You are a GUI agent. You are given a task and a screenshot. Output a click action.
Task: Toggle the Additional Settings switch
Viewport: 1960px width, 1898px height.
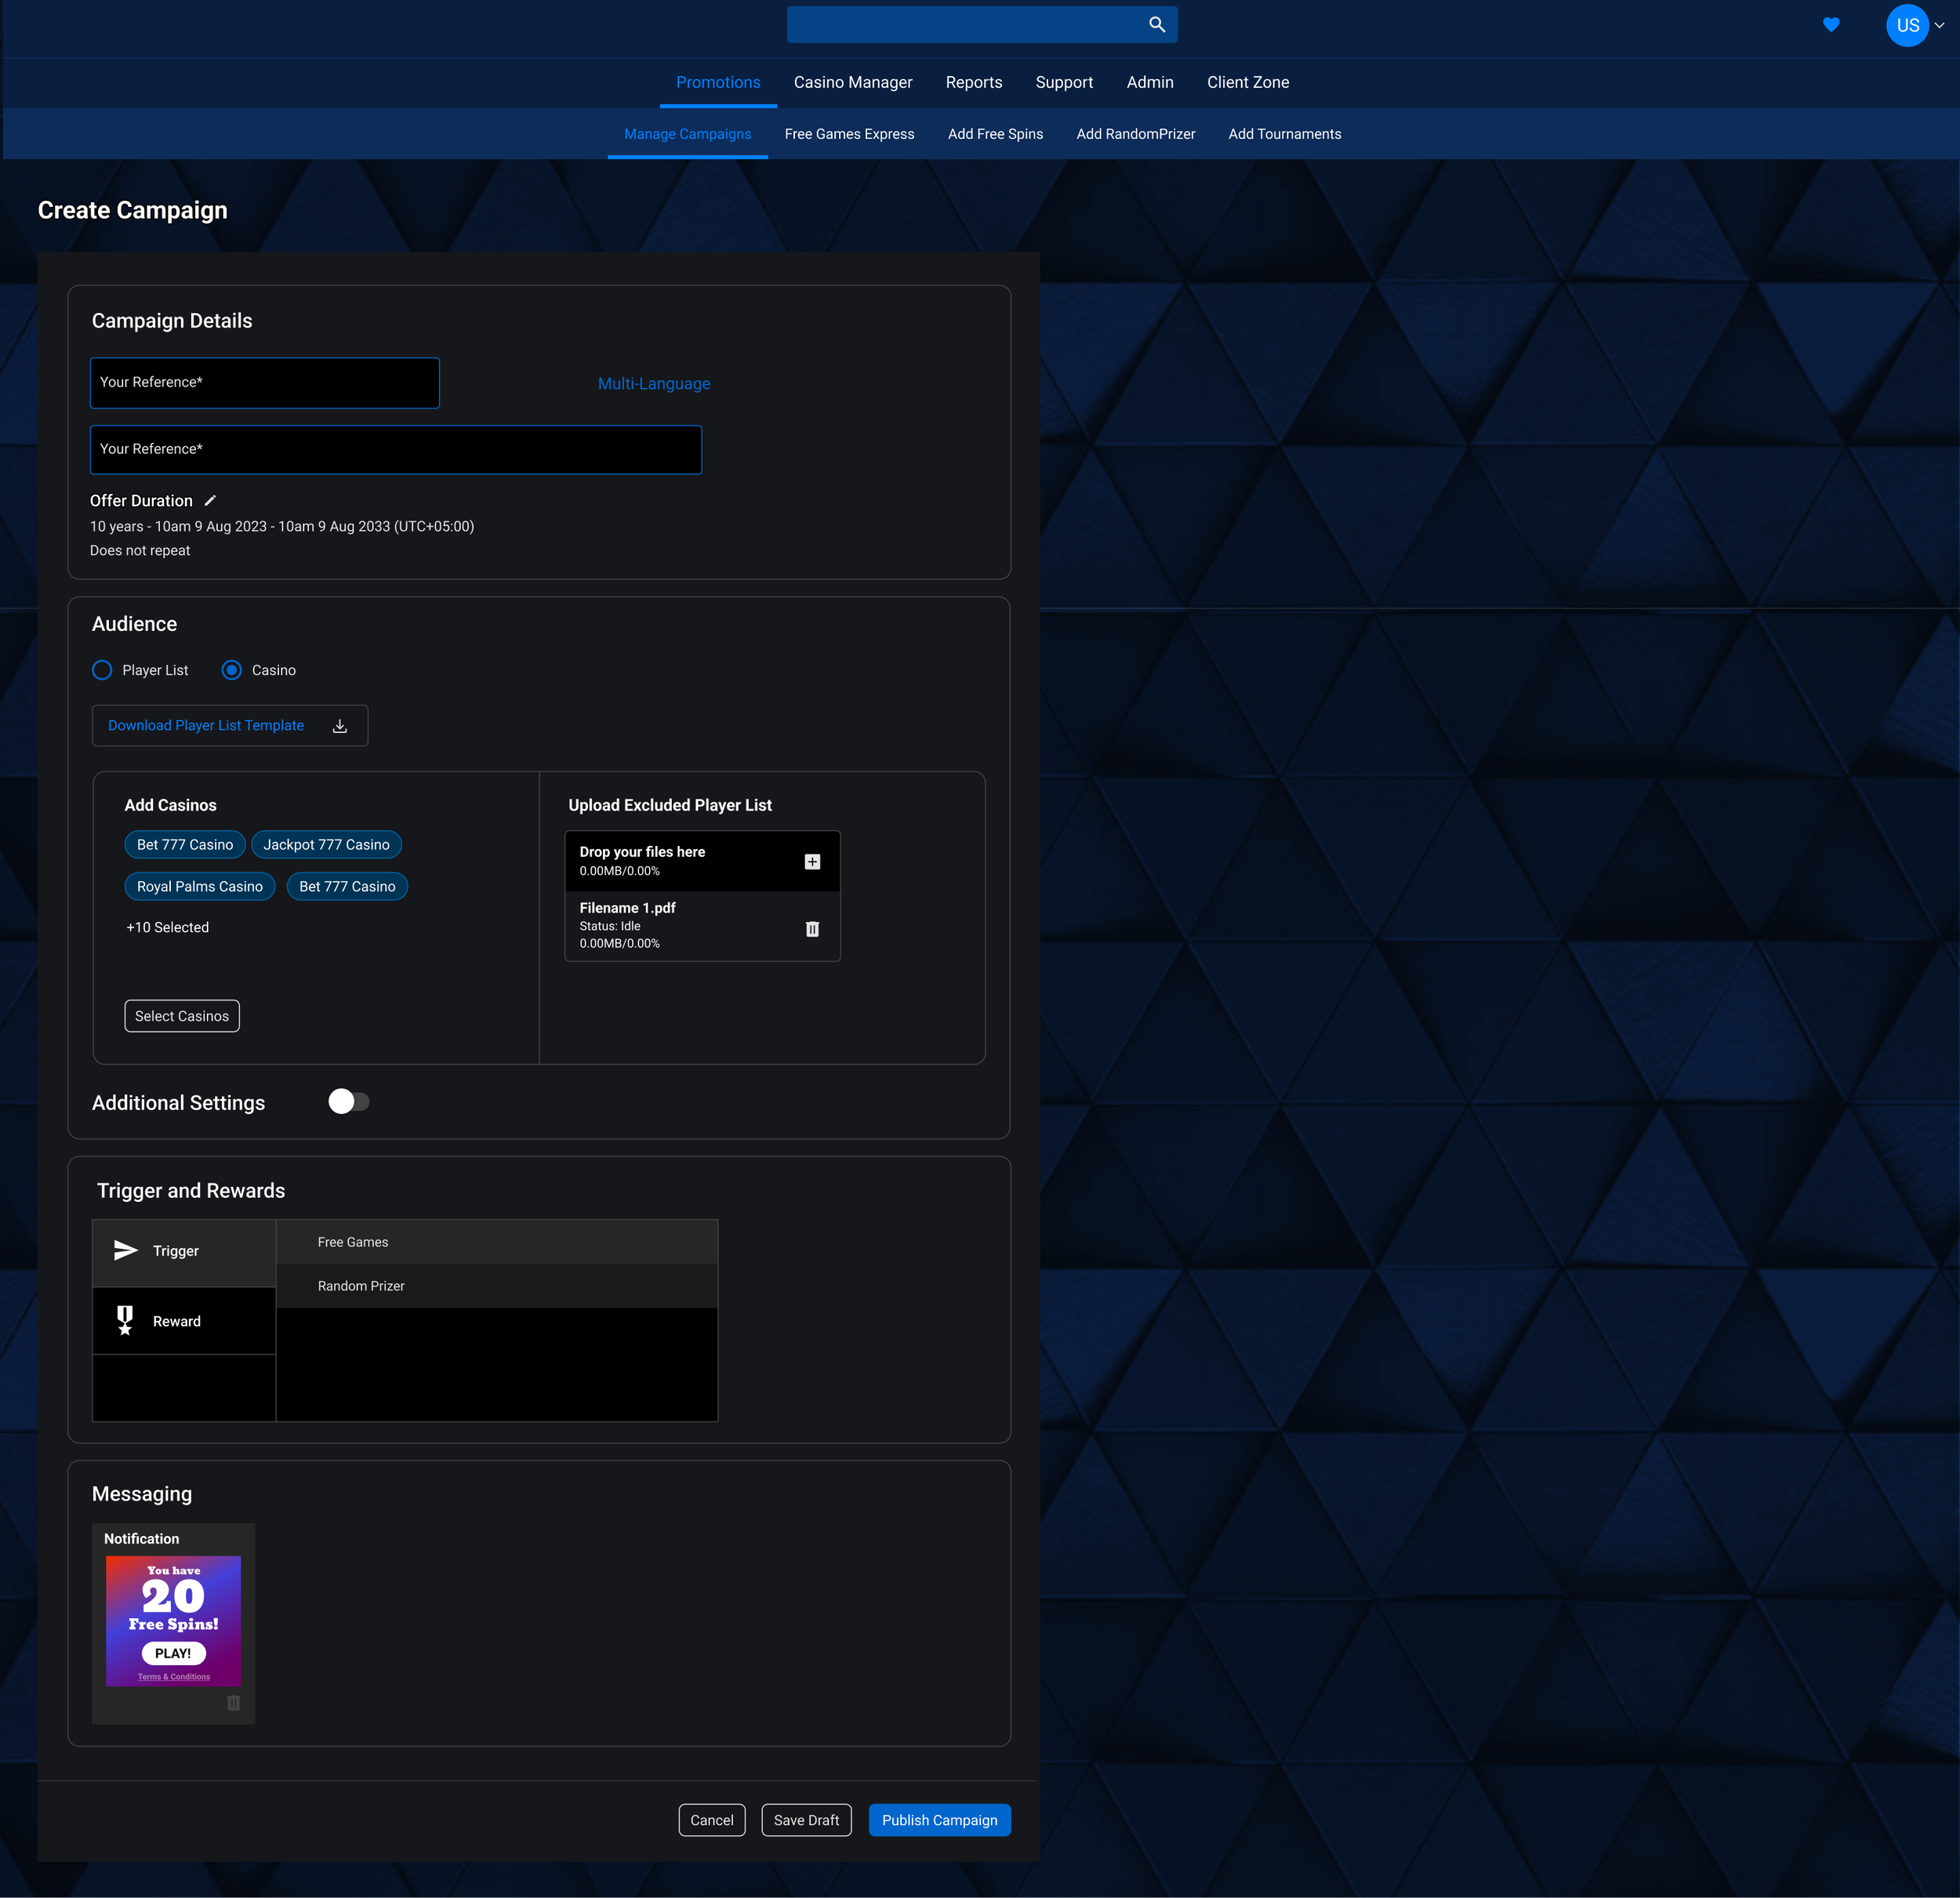tap(348, 1101)
